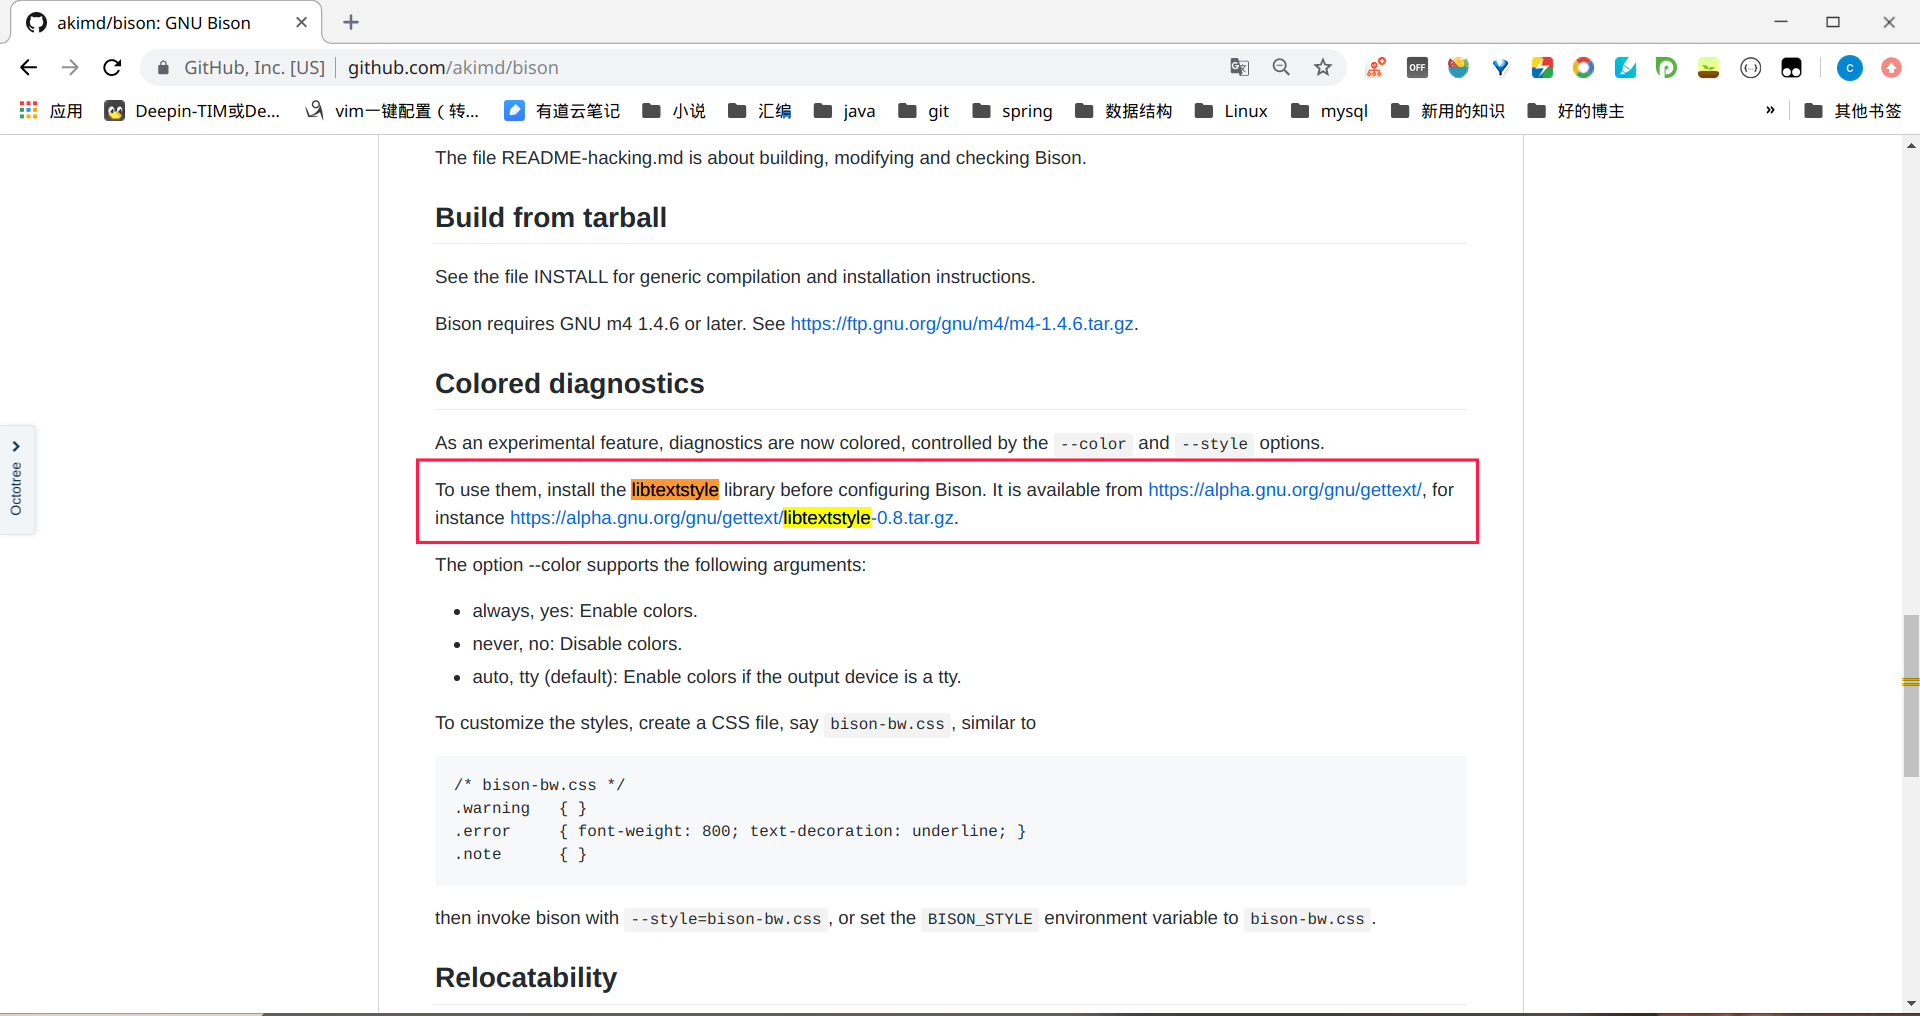The height and width of the screenshot is (1016, 1920).
Task: Open the teal pen extension icon
Action: (1625, 67)
